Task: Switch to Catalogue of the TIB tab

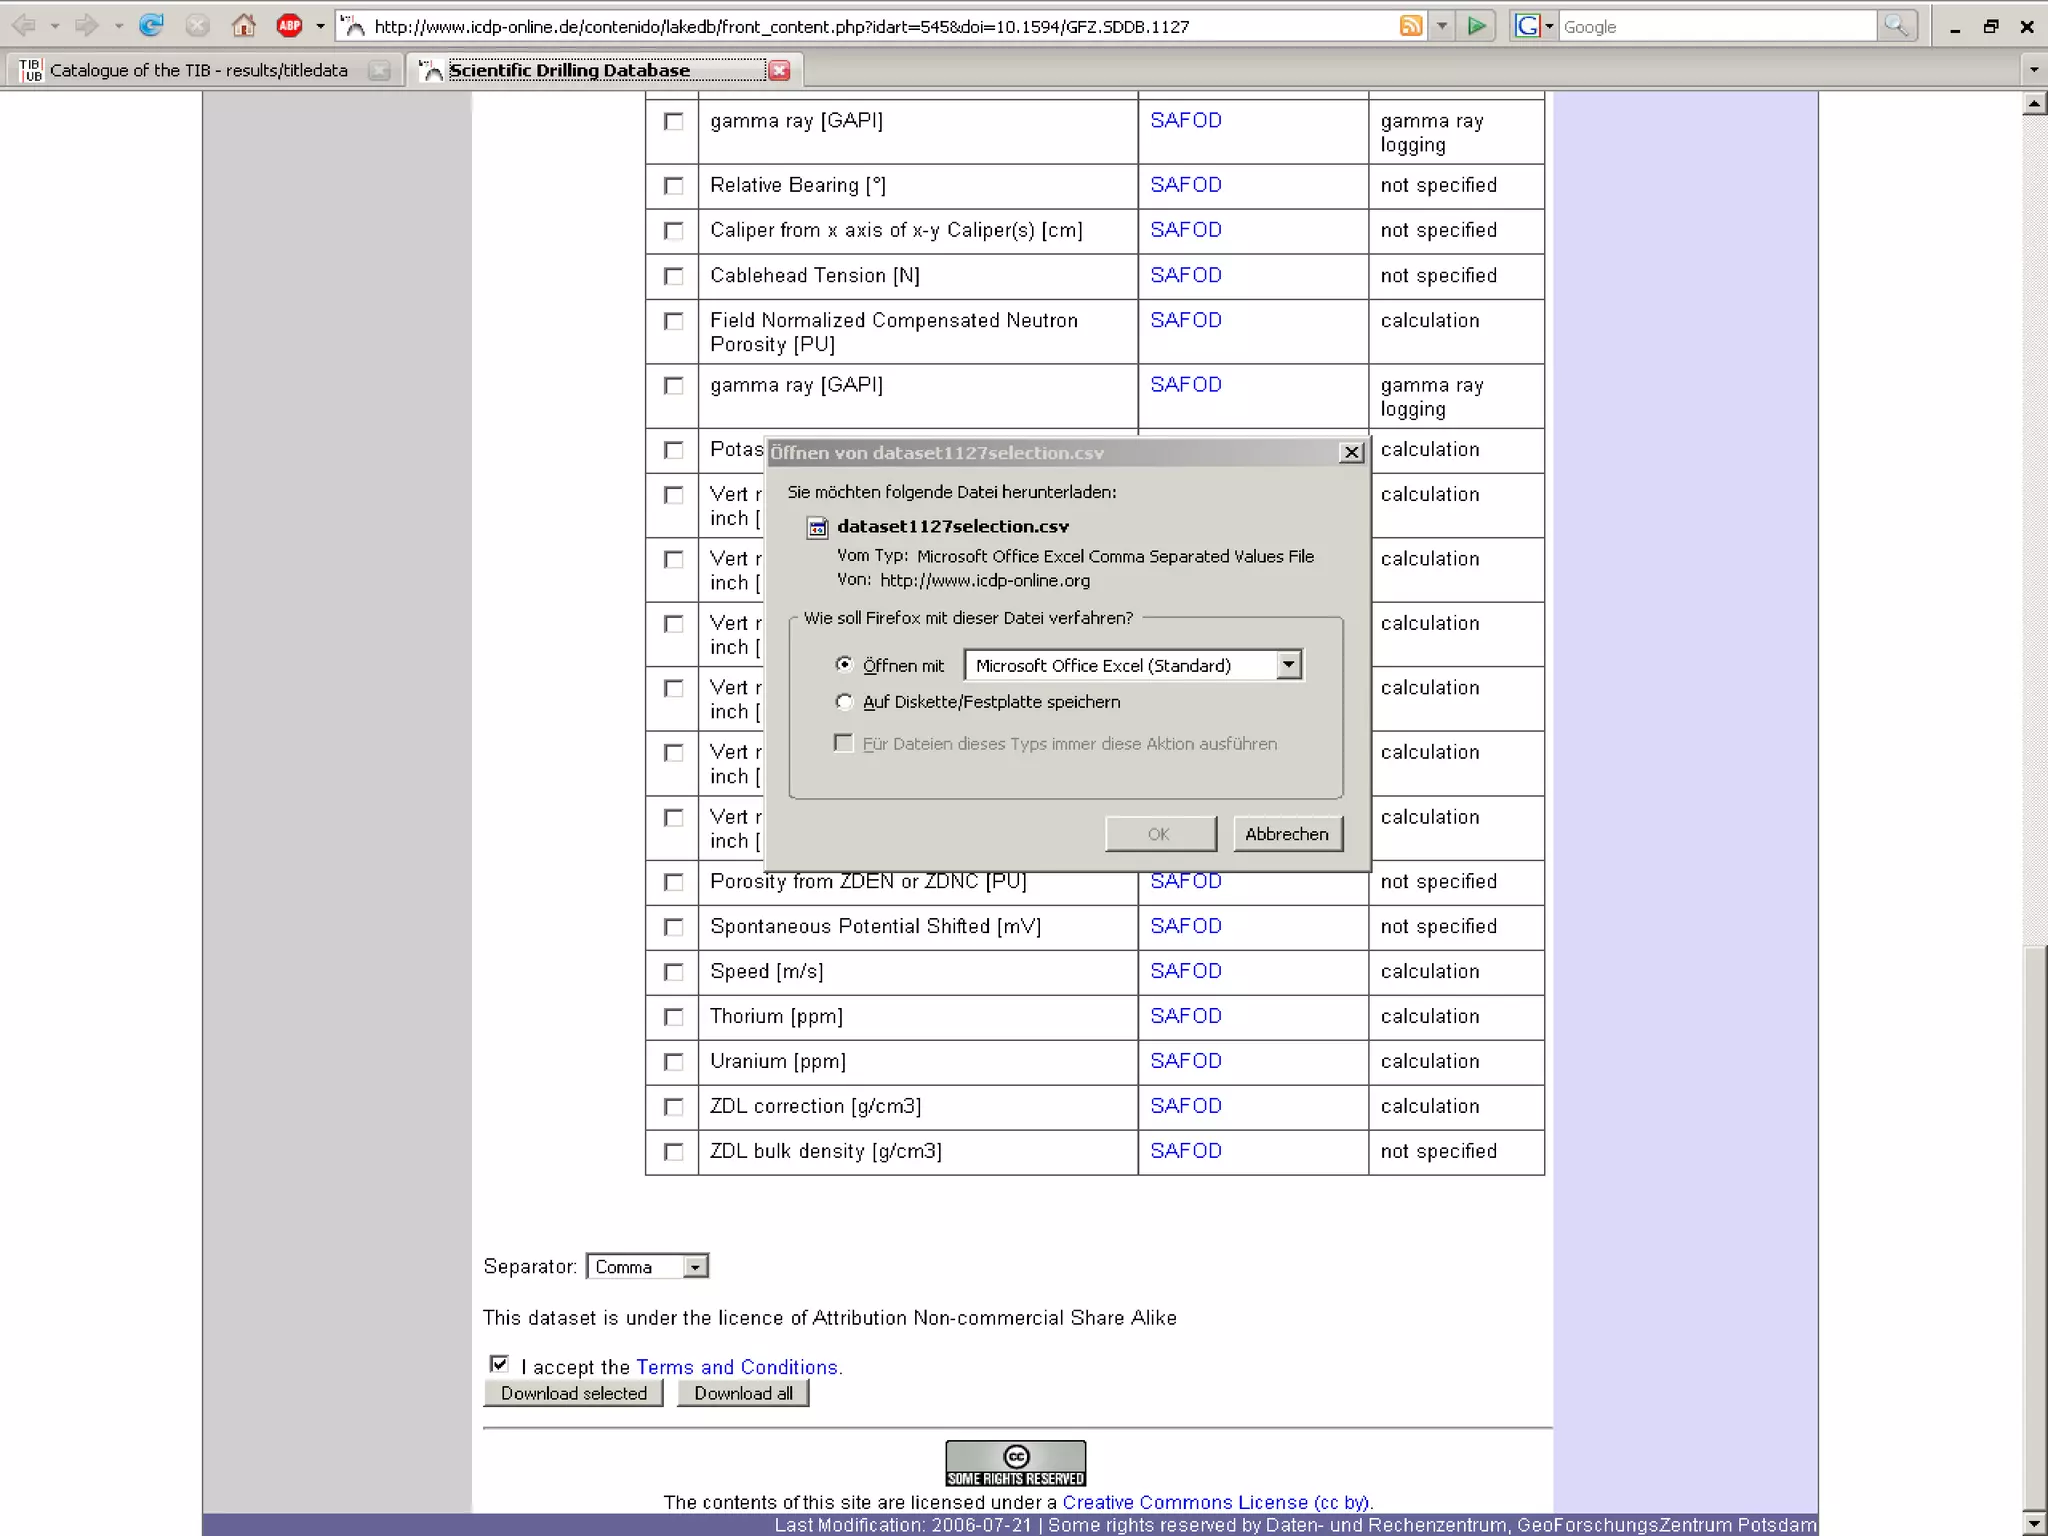Action: [x=198, y=70]
